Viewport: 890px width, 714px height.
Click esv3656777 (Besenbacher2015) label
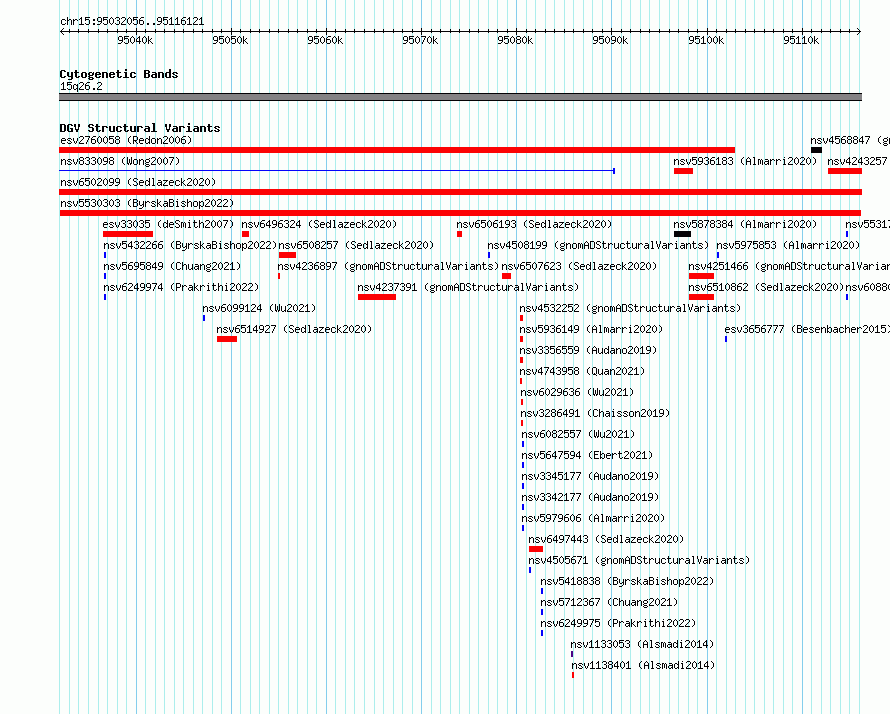(807, 329)
